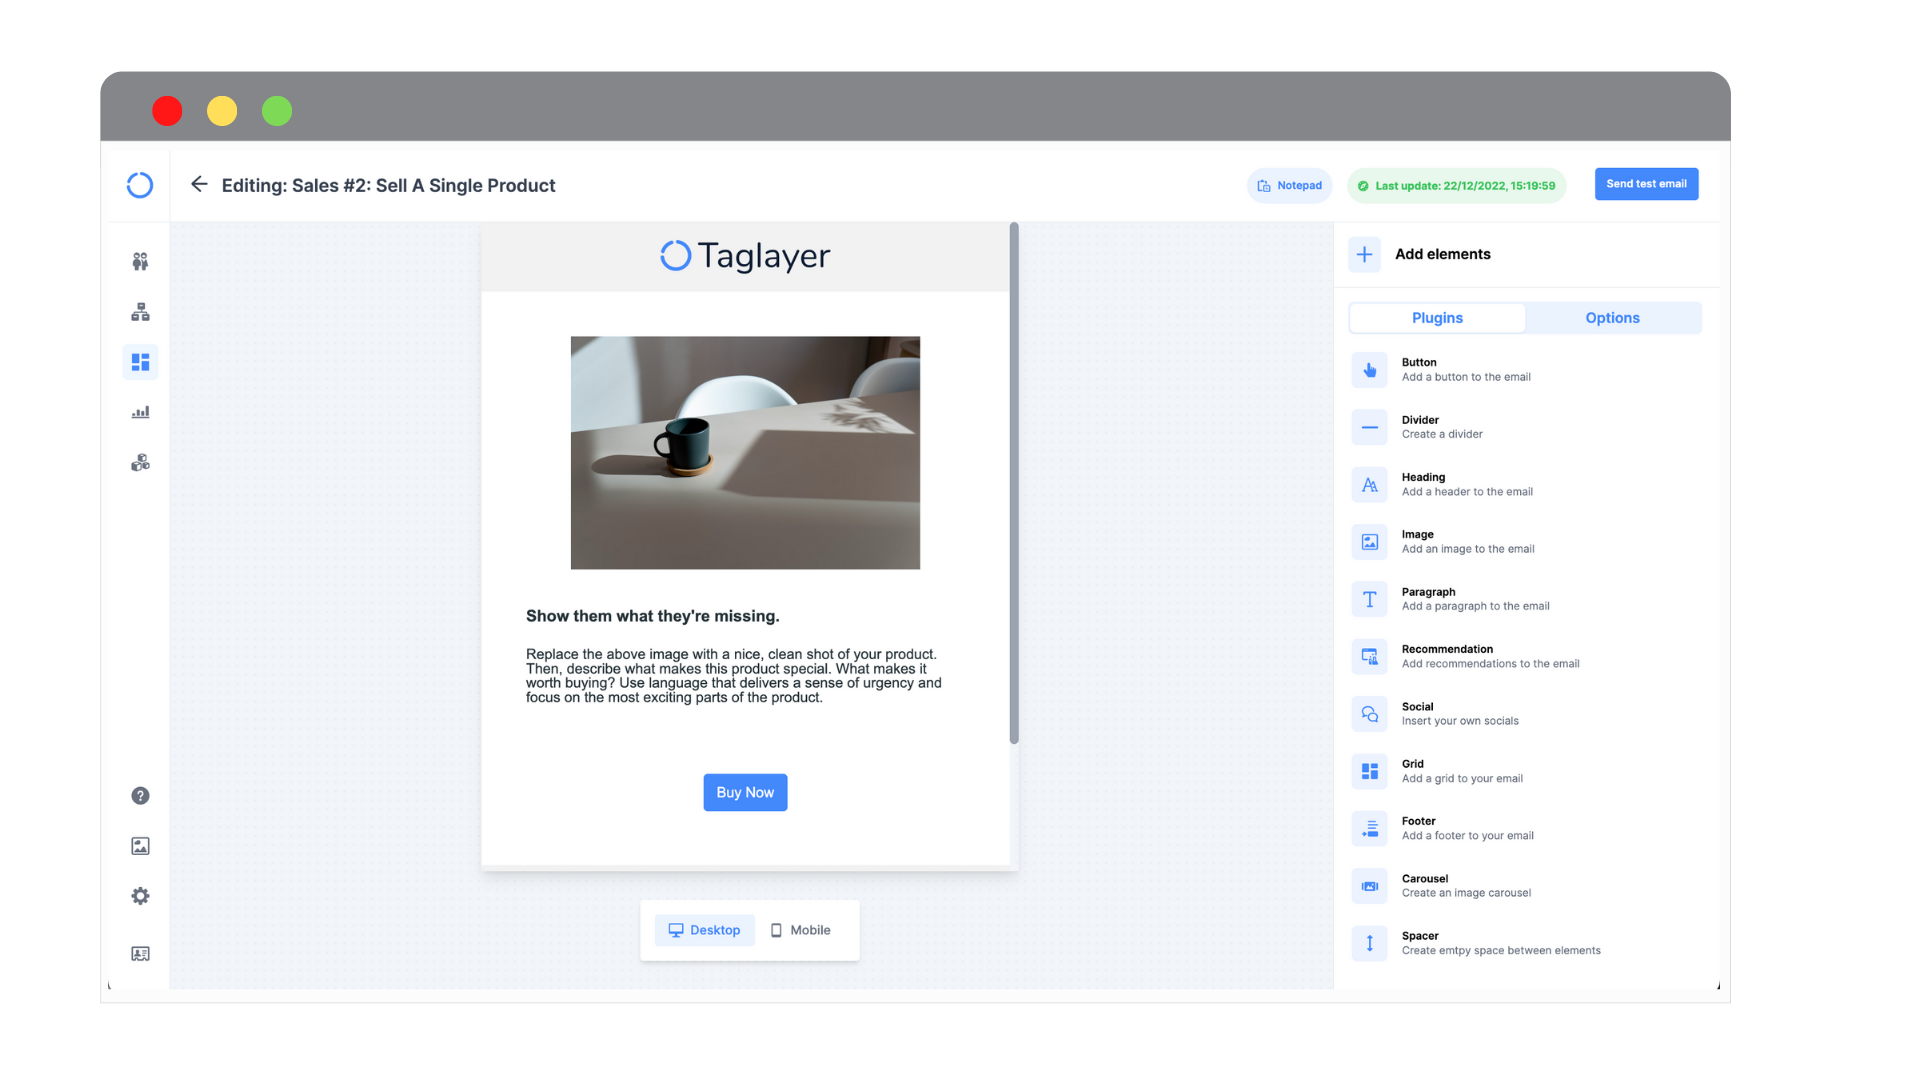Select the Options tab in Add elements
The width and height of the screenshot is (1920, 1080).
(x=1613, y=316)
